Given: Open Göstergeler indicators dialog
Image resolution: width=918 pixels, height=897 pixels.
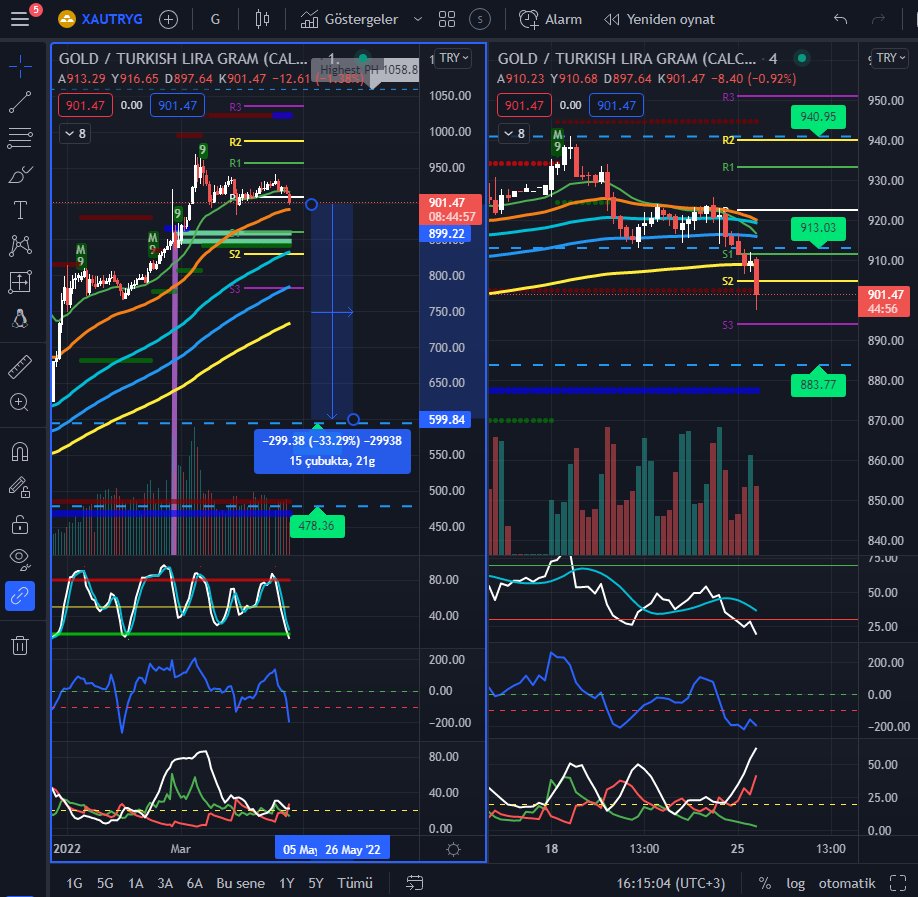Looking at the screenshot, I should click(x=350, y=19).
